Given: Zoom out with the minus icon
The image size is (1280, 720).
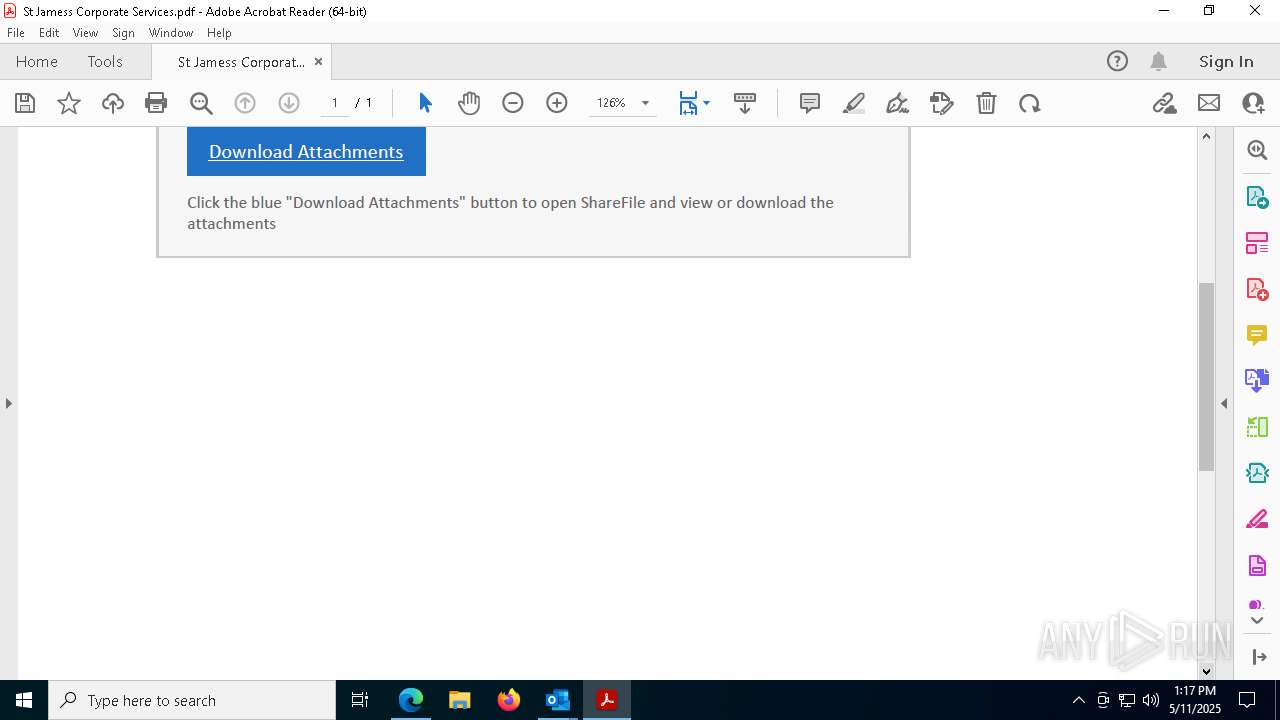Looking at the screenshot, I should [513, 103].
